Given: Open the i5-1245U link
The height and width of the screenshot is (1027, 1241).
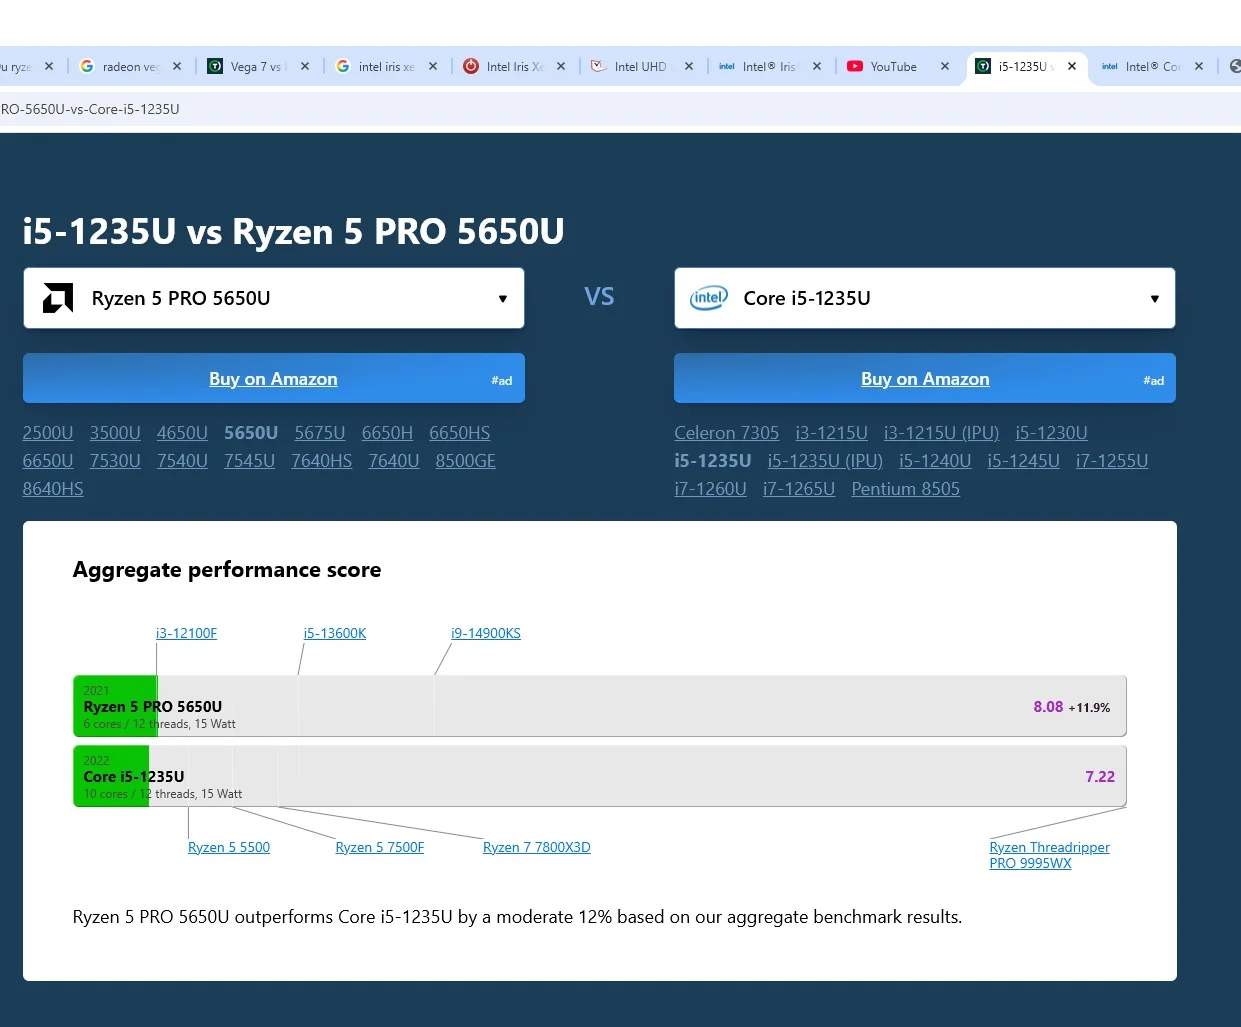Looking at the screenshot, I should [1024, 461].
